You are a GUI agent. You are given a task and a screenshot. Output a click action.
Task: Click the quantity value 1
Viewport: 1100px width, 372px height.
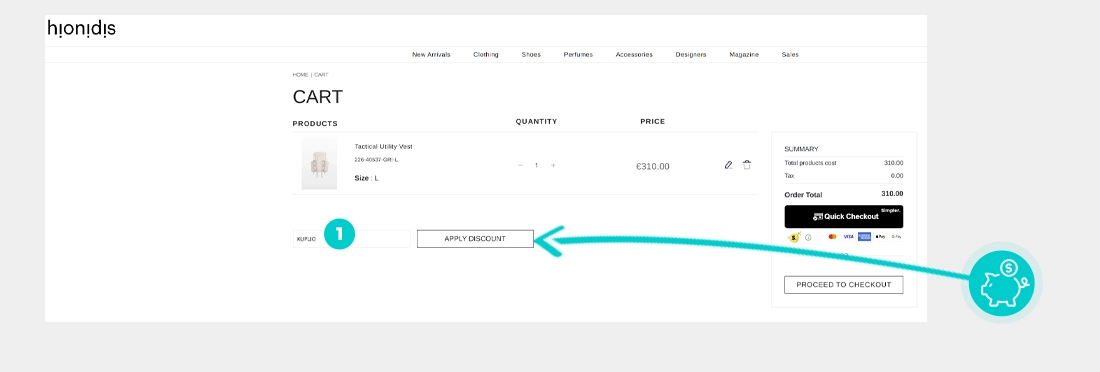click(x=537, y=166)
